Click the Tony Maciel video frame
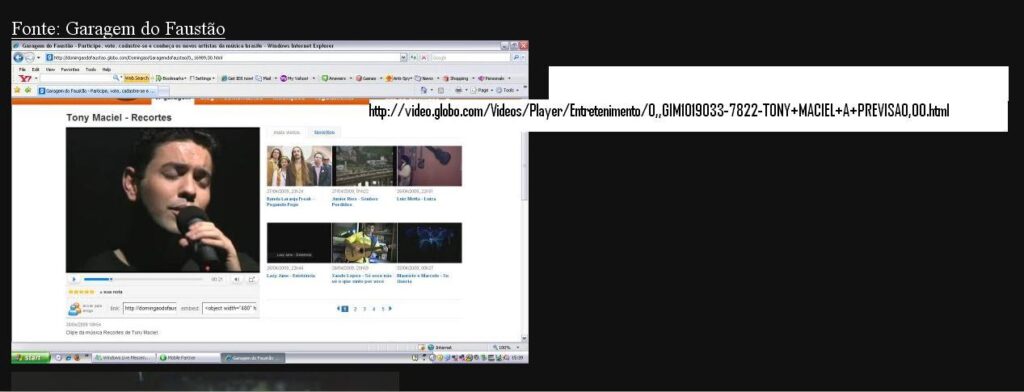 pyautogui.click(x=163, y=199)
